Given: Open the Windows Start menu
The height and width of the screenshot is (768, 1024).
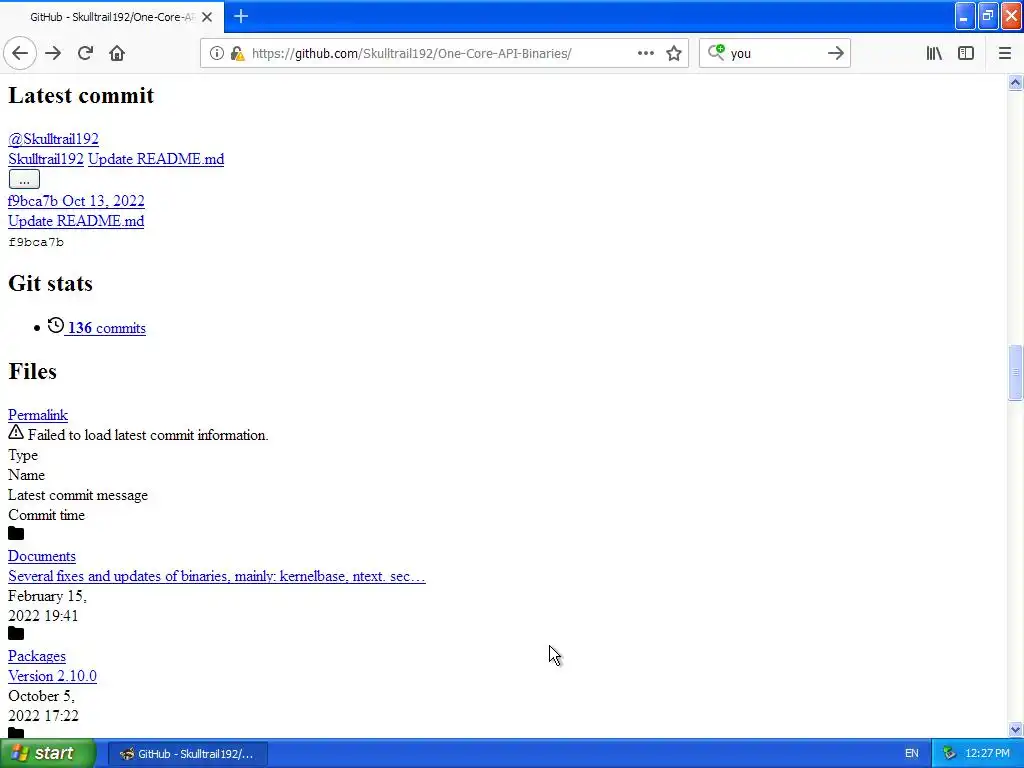Looking at the screenshot, I should coord(48,753).
